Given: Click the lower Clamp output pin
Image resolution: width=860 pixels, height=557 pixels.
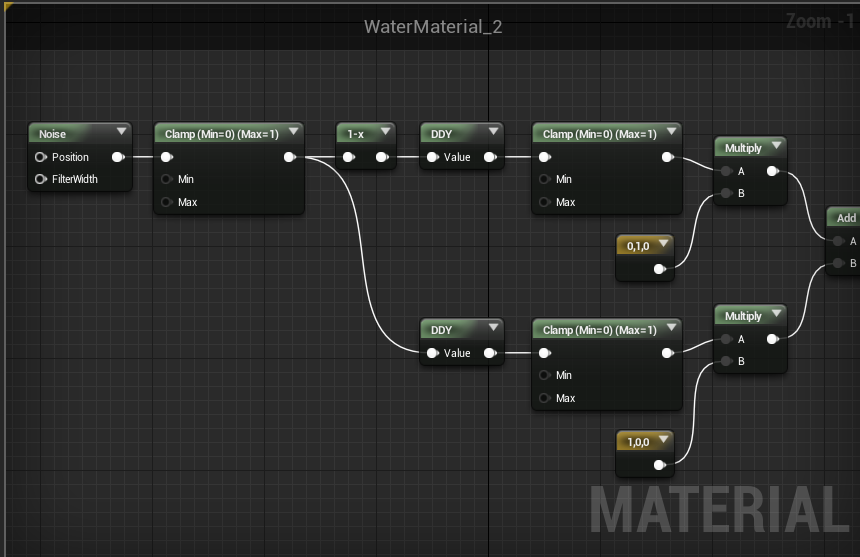Looking at the screenshot, I should click(667, 353).
